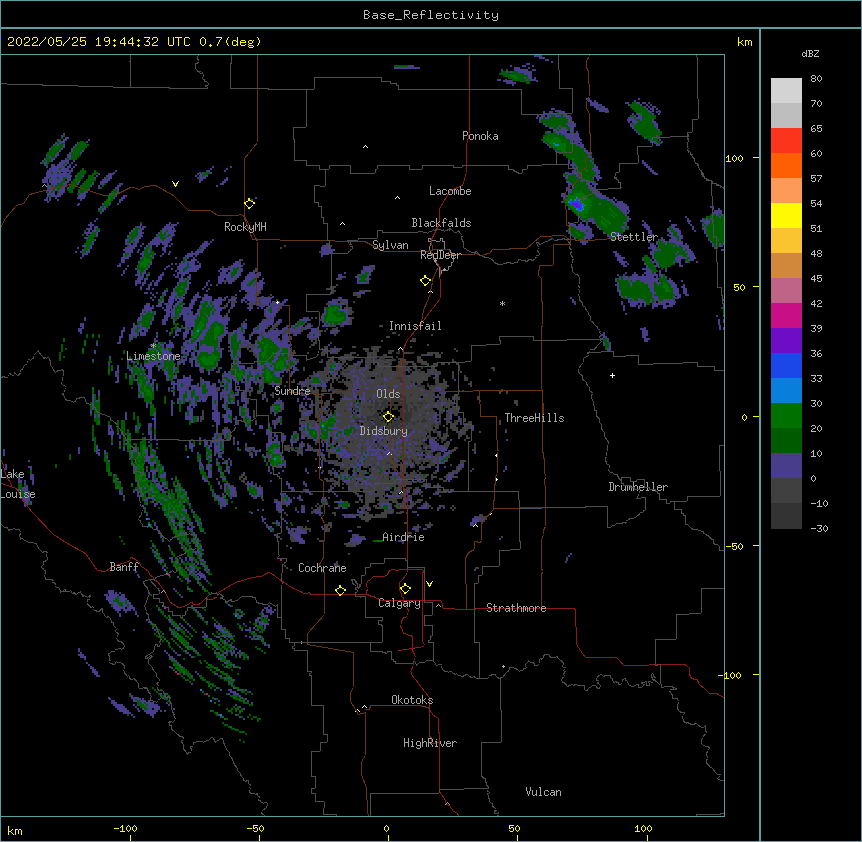Click the yellow diamond marker above RockyMH

250,203
